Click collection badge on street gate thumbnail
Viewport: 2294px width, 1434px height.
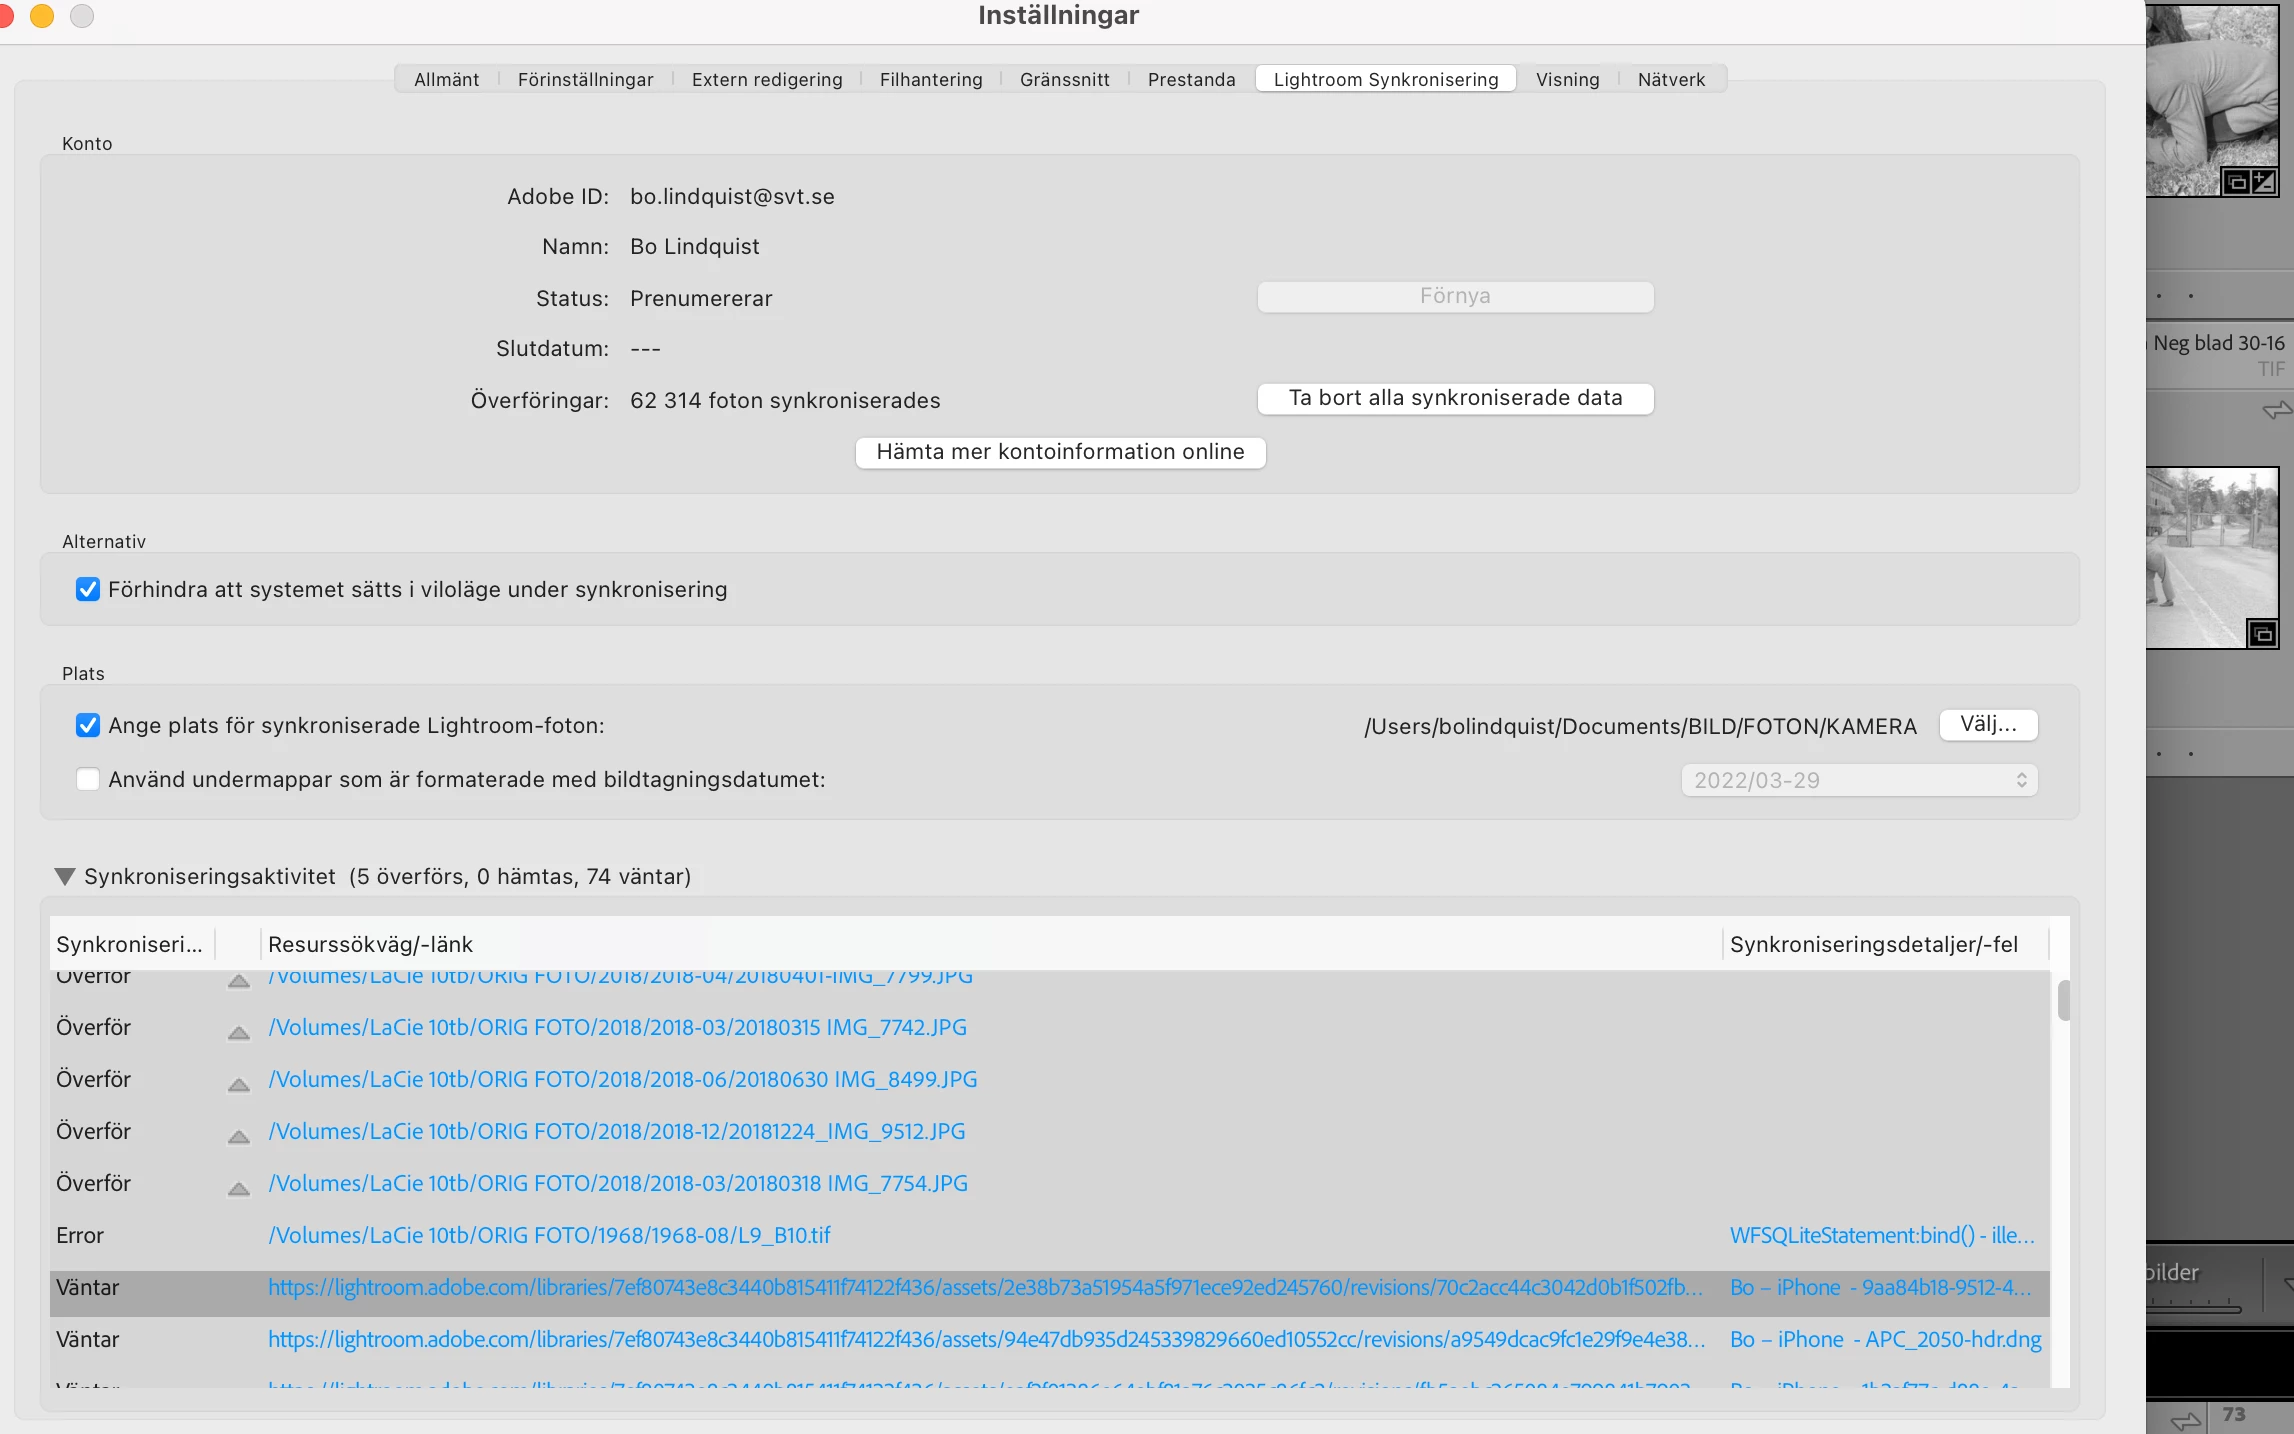coord(2262,634)
